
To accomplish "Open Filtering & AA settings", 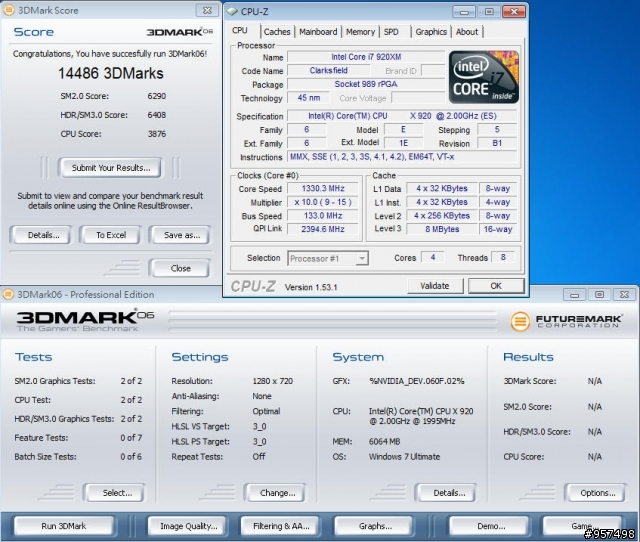I will tap(281, 526).
